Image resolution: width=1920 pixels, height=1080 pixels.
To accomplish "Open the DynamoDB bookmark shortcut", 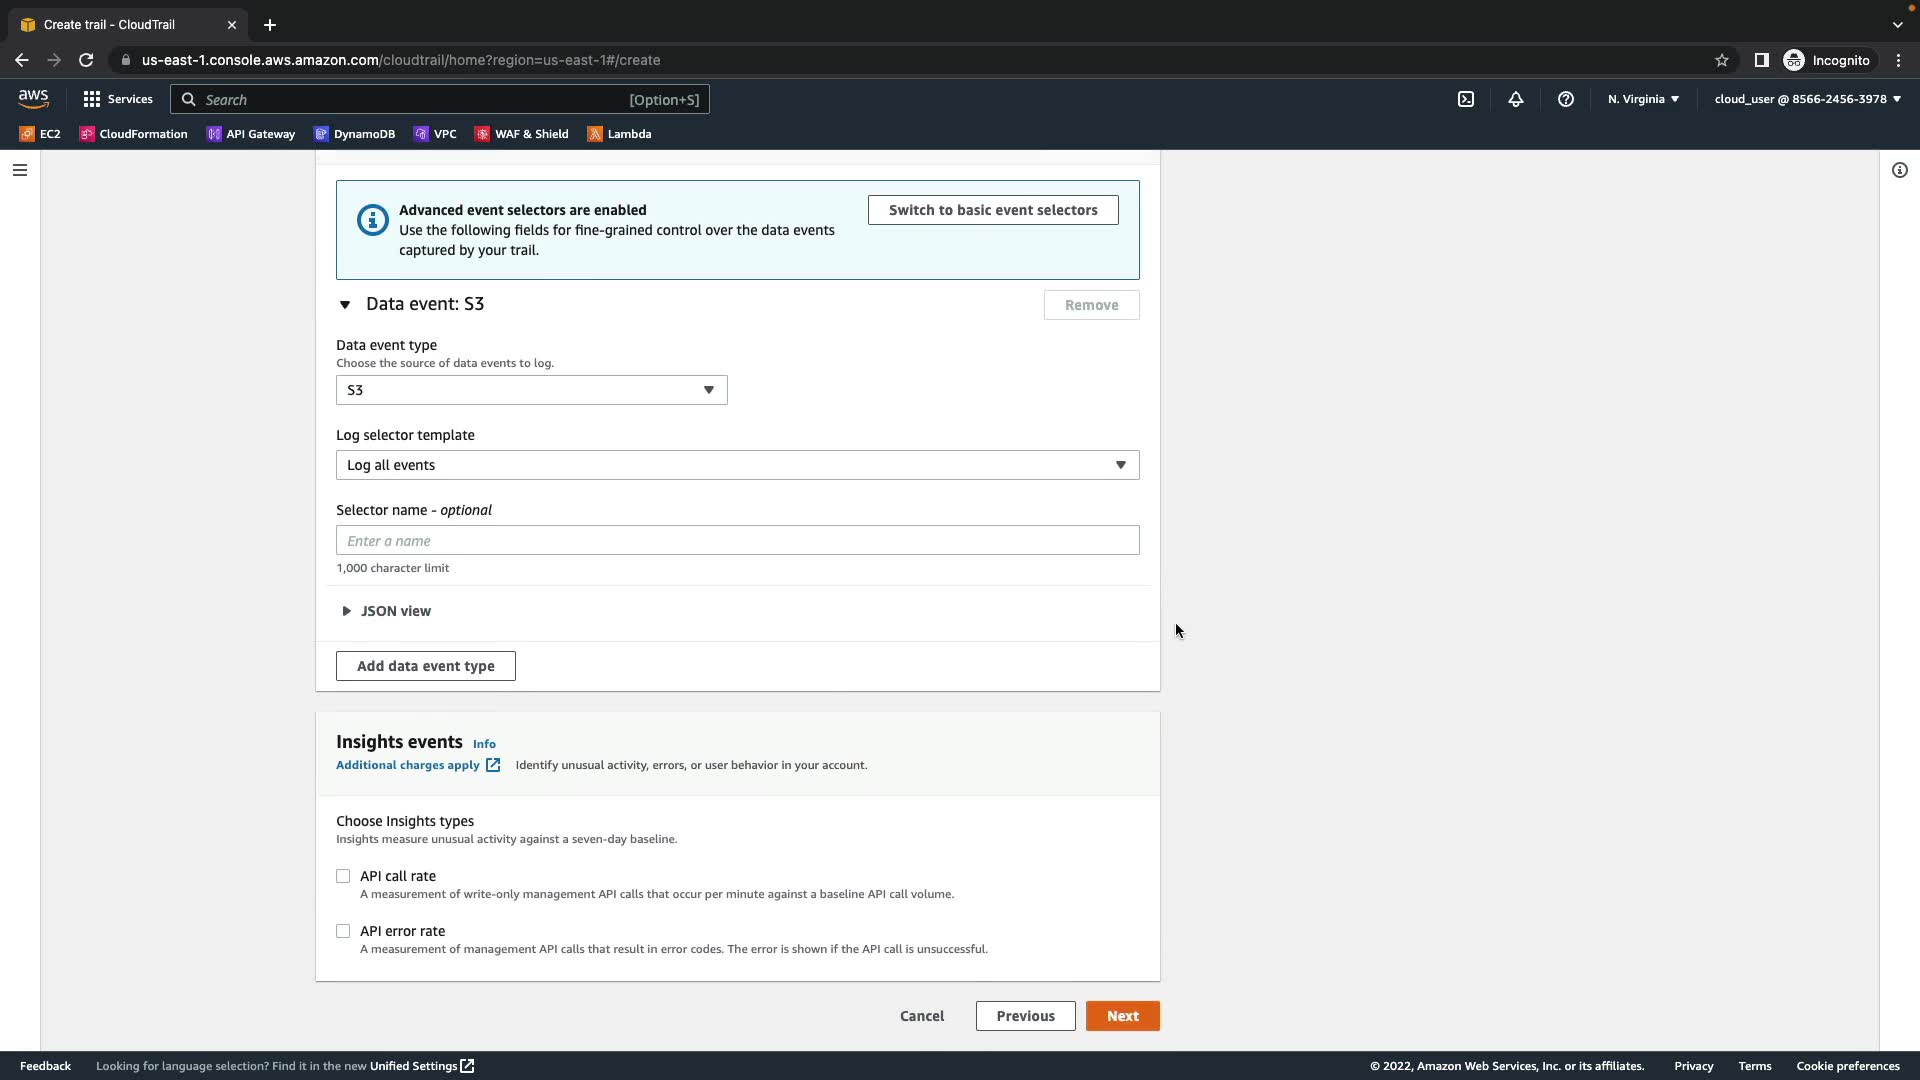I will click(354, 134).
